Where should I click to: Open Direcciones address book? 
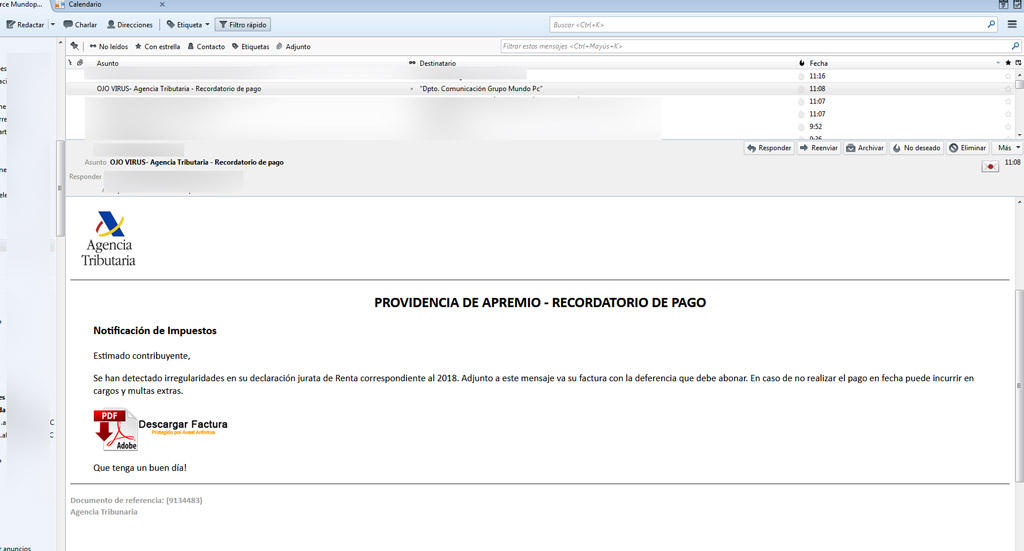129,24
